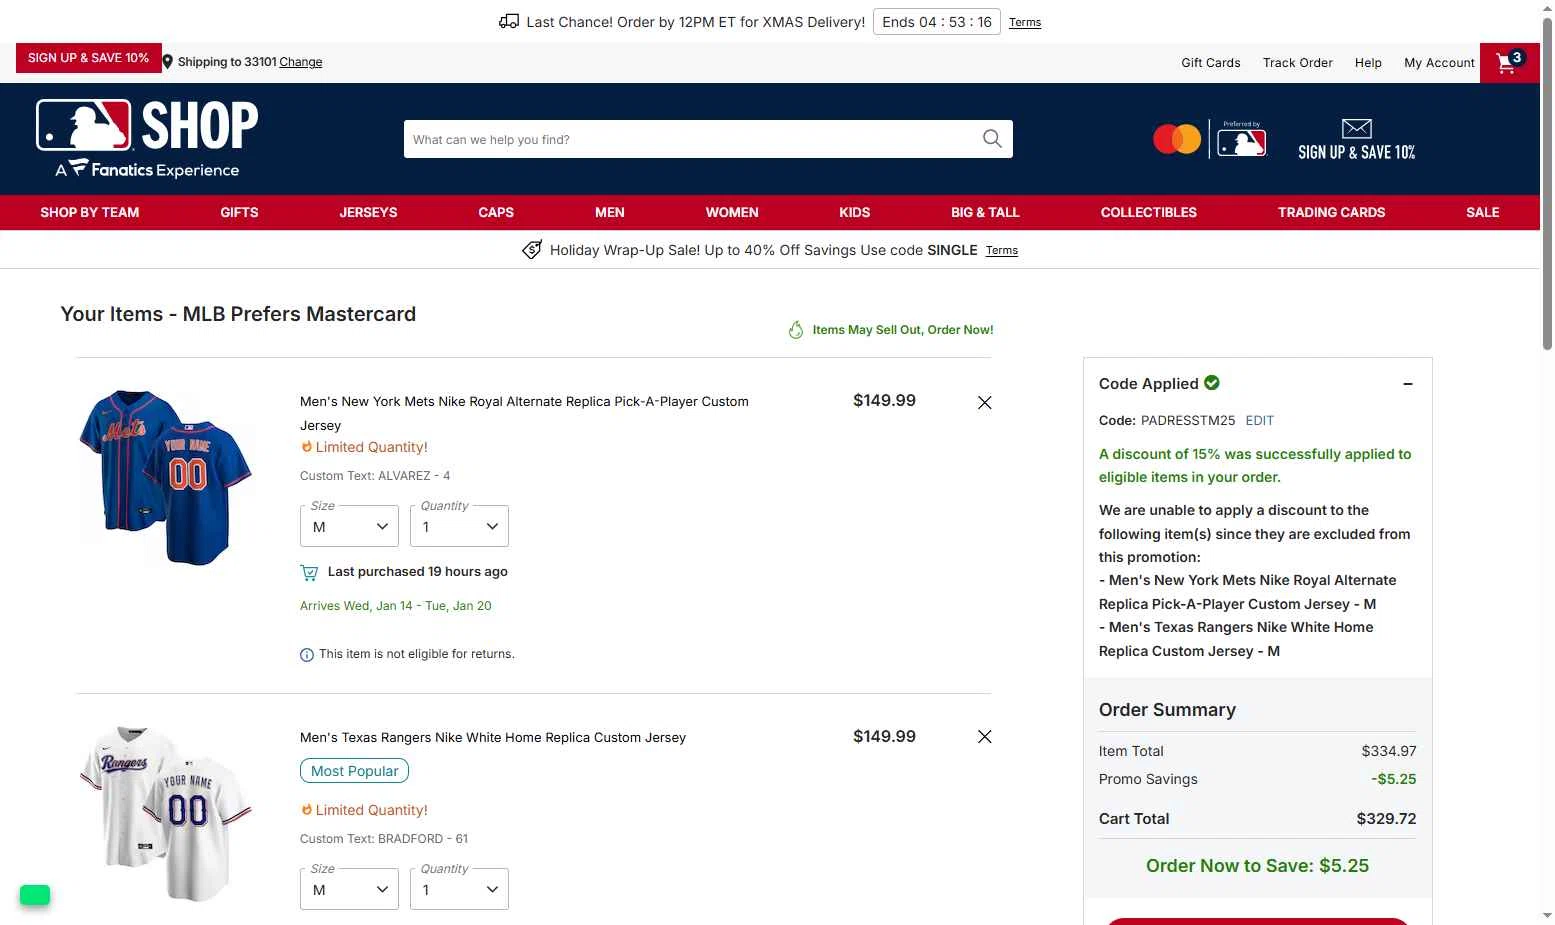Screen dimensions: 1555x925
Task: Open the Gift Cards link
Action: [1211, 62]
